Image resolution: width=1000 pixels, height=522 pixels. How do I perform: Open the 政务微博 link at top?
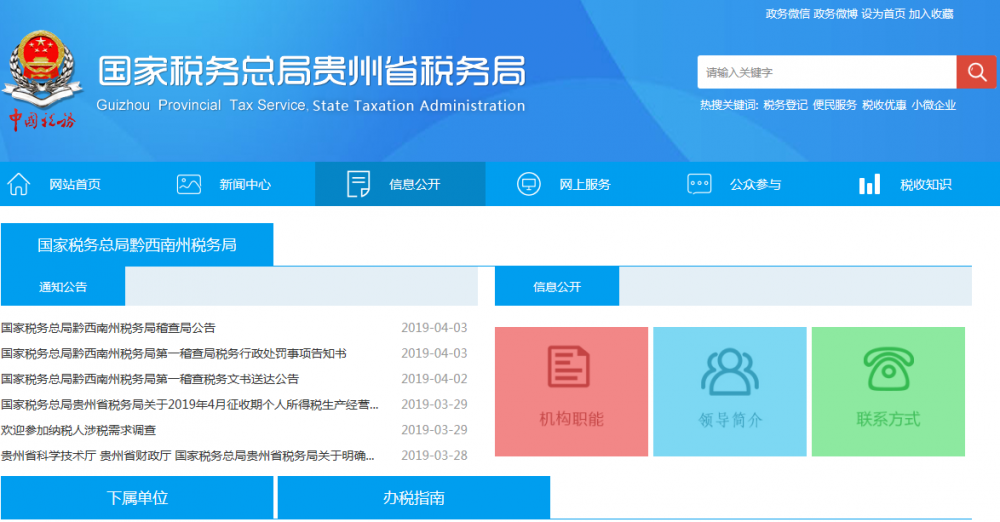[835, 14]
